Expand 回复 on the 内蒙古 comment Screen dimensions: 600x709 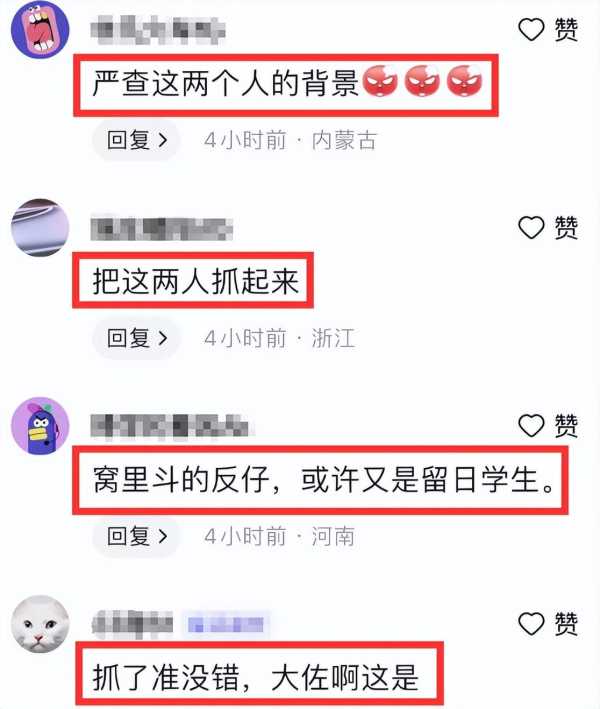137,140
